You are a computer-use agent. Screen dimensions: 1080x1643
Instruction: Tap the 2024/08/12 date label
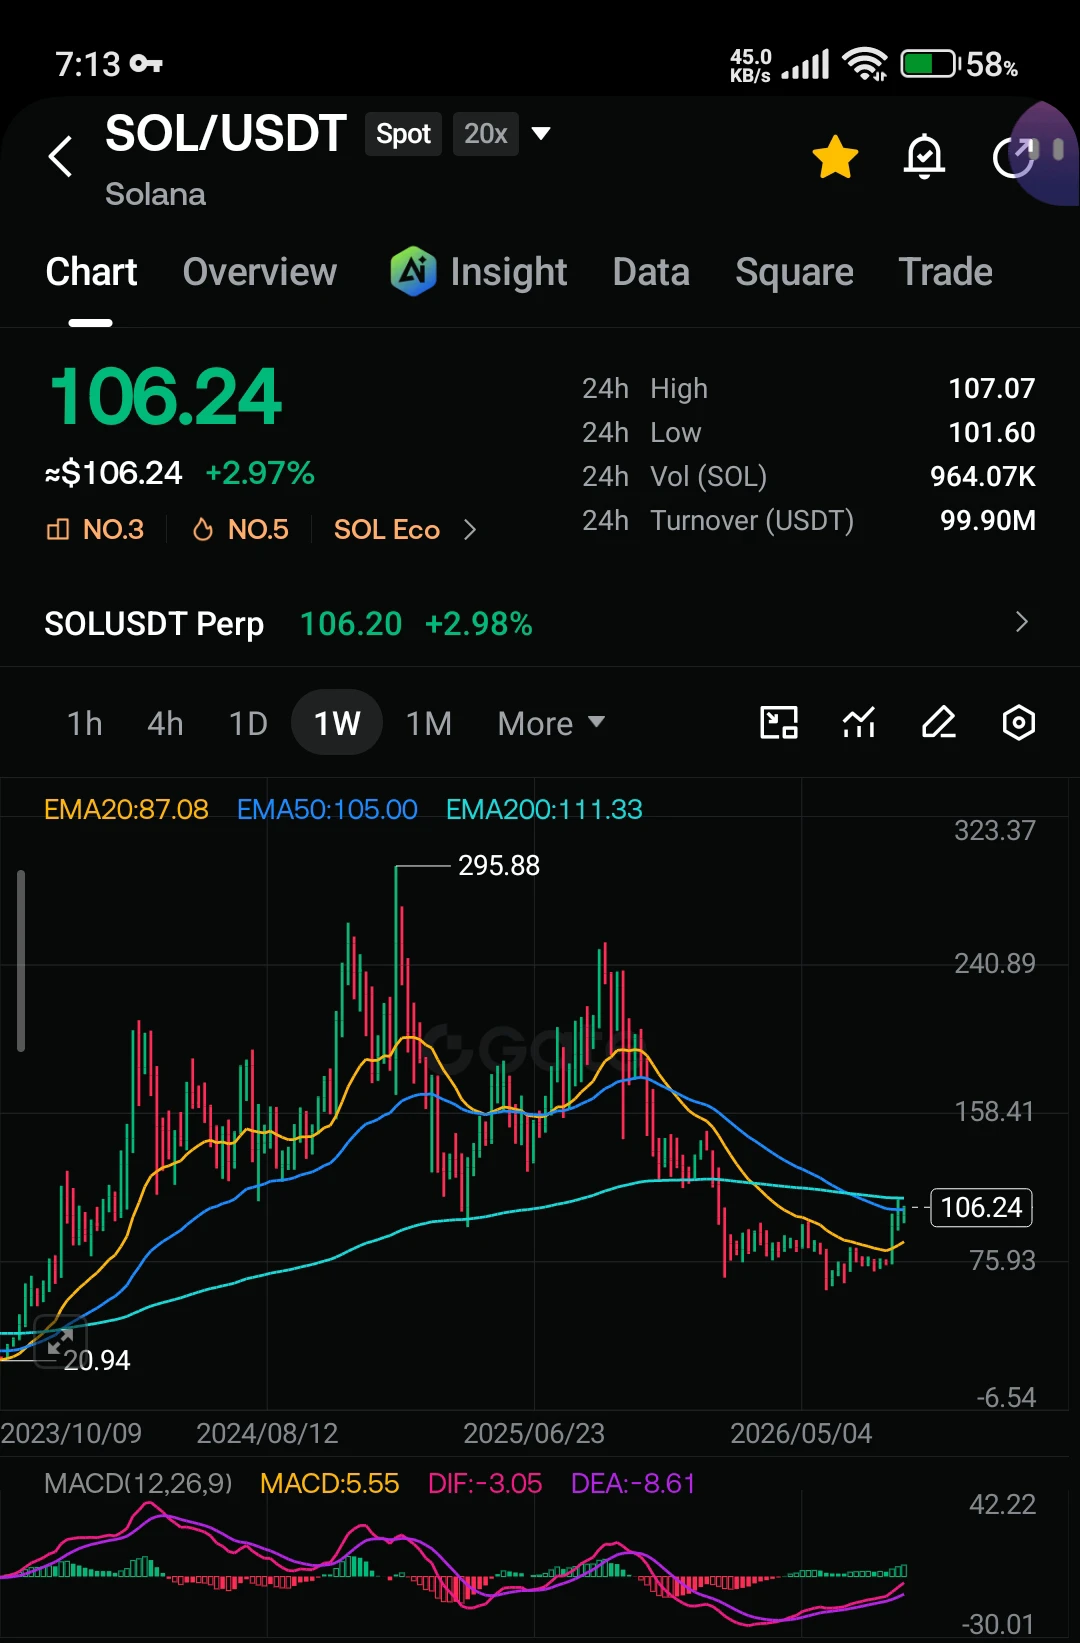pyautogui.click(x=267, y=1433)
